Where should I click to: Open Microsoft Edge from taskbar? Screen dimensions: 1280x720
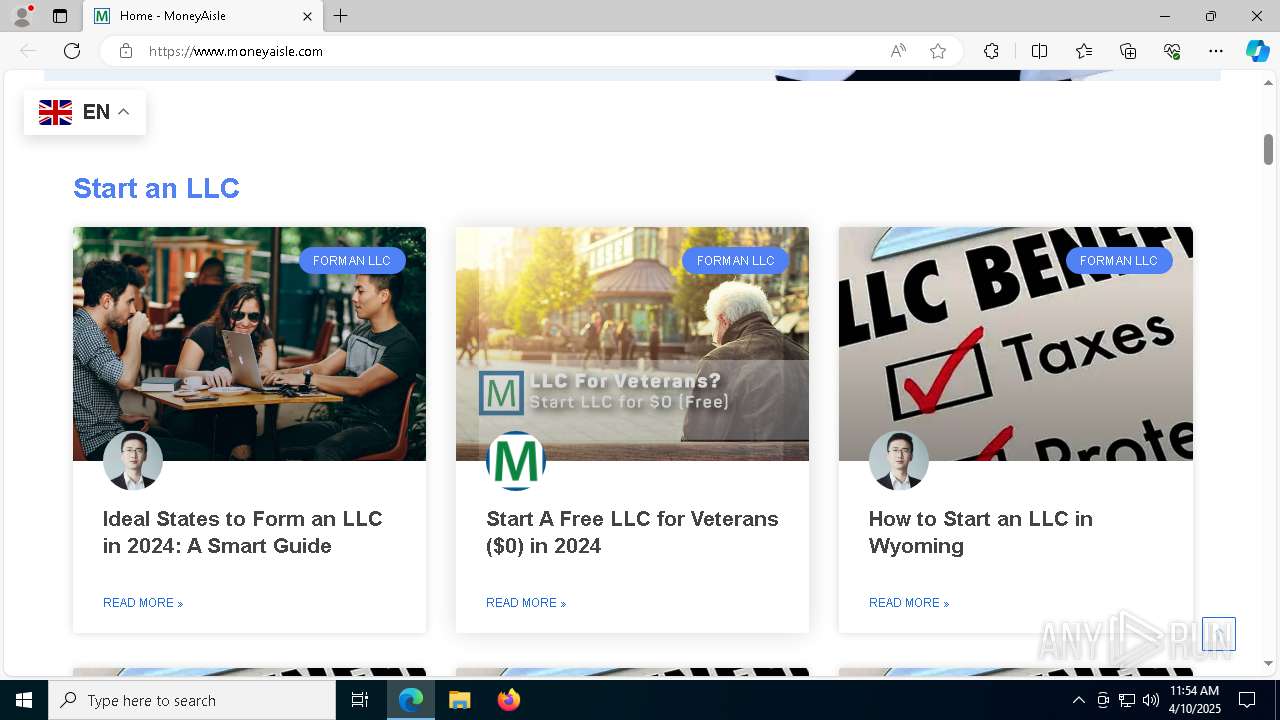[411, 700]
